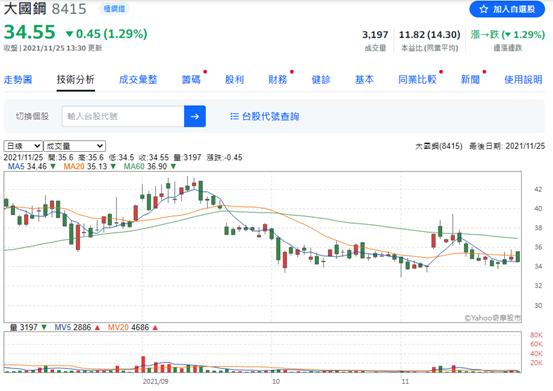
Task: Open the 基本 tab
Action: (364, 79)
